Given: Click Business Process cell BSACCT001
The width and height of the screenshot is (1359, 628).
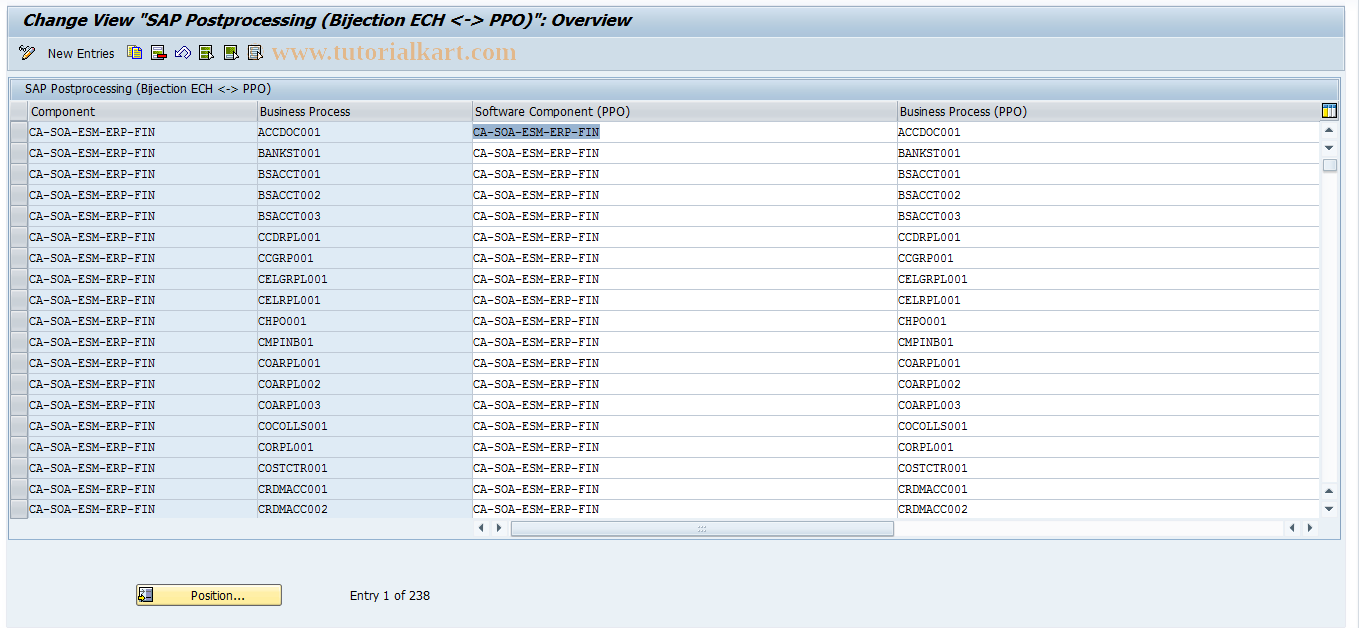Looking at the screenshot, I should (365, 174).
